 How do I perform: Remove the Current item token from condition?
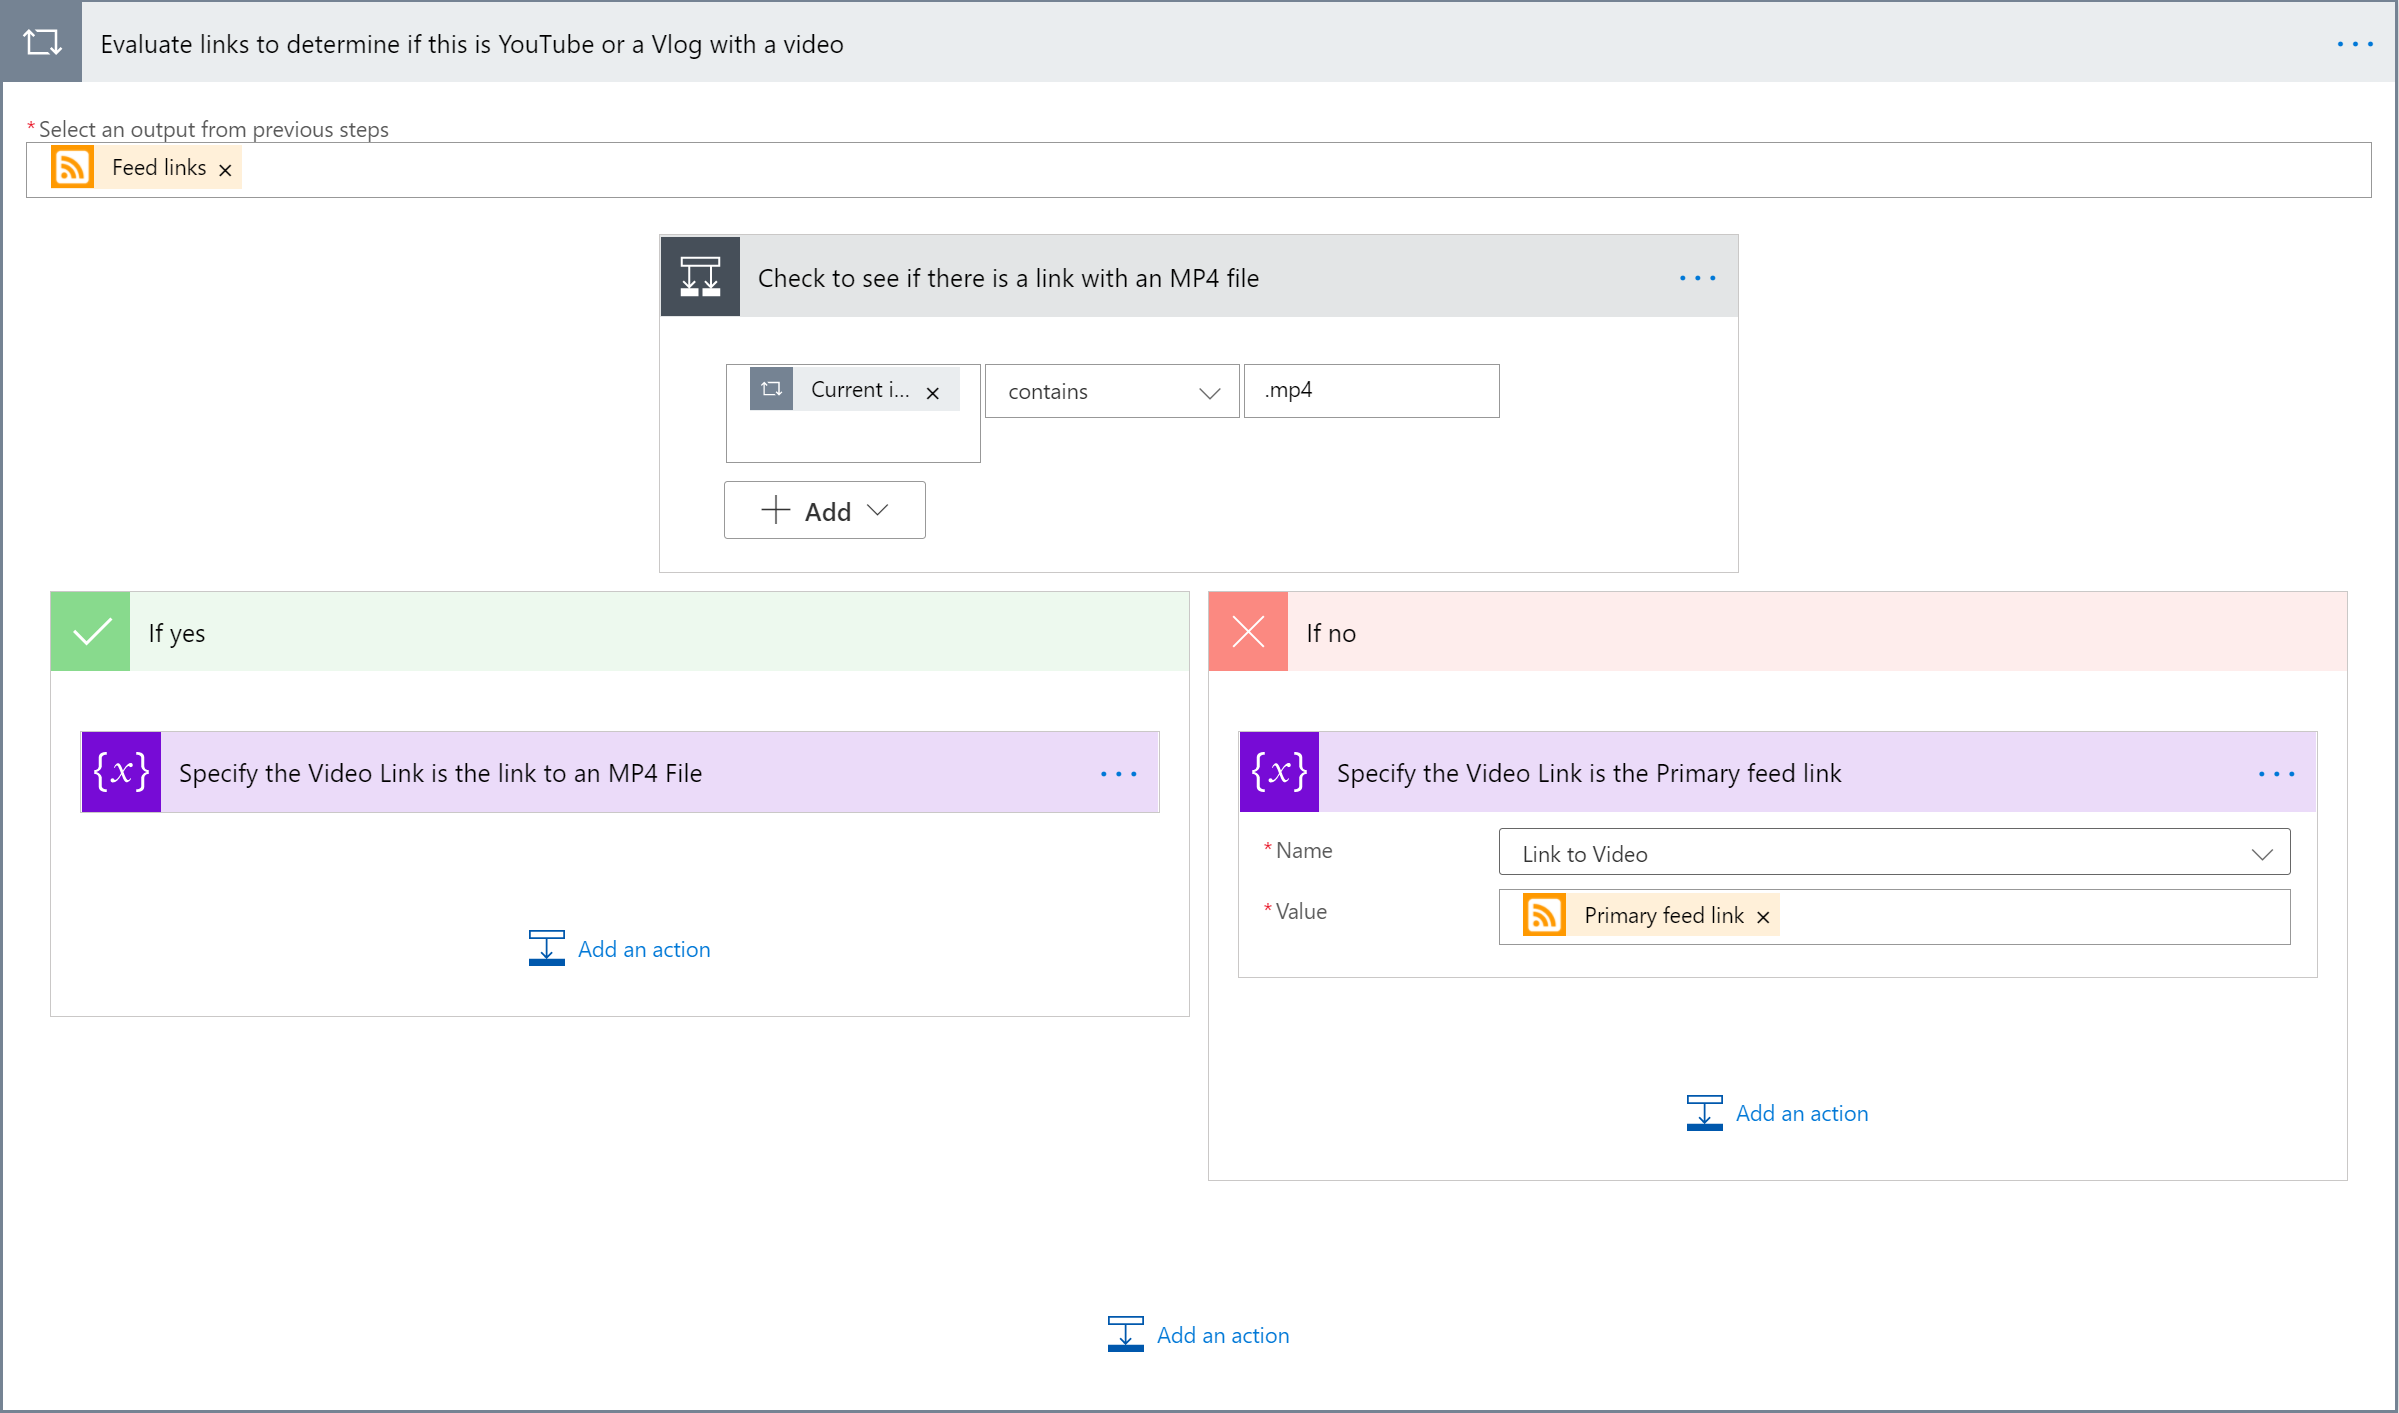click(932, 393)
